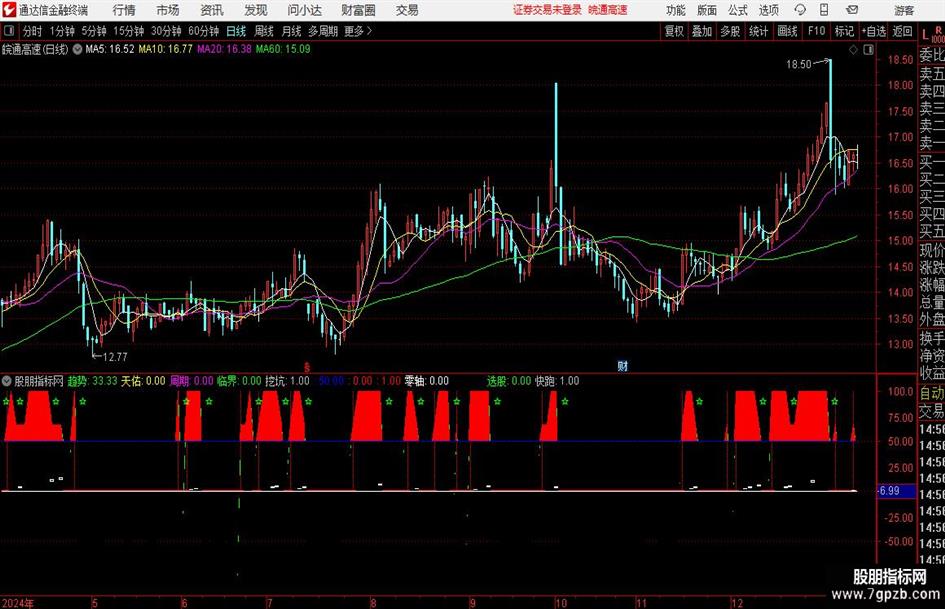Open the 市场 menu
The height and width of the screenshot is (609, 945).
click(x=168, y=10)
